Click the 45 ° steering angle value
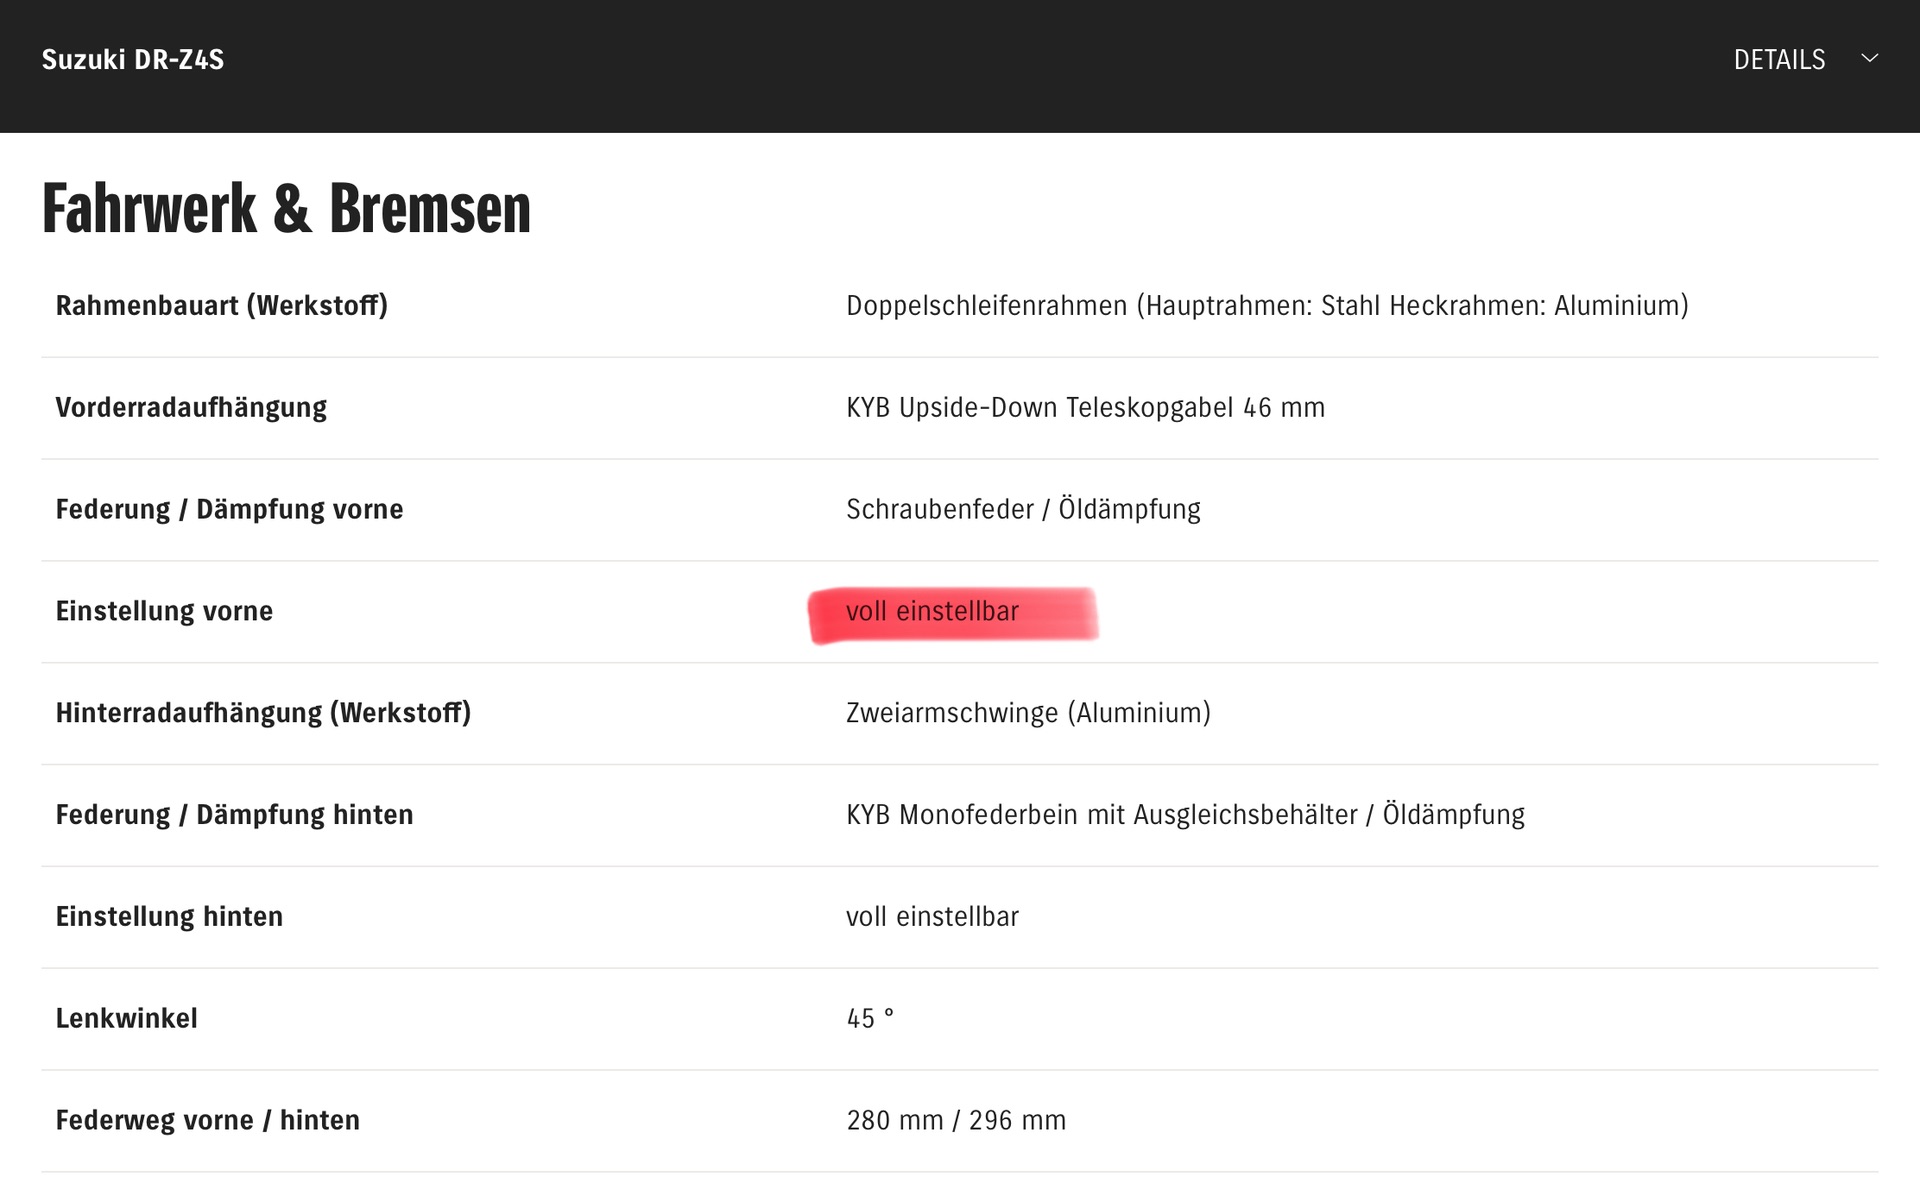The width and height of the screenshot is (1920, 1183). click(x=870, y=1019)
